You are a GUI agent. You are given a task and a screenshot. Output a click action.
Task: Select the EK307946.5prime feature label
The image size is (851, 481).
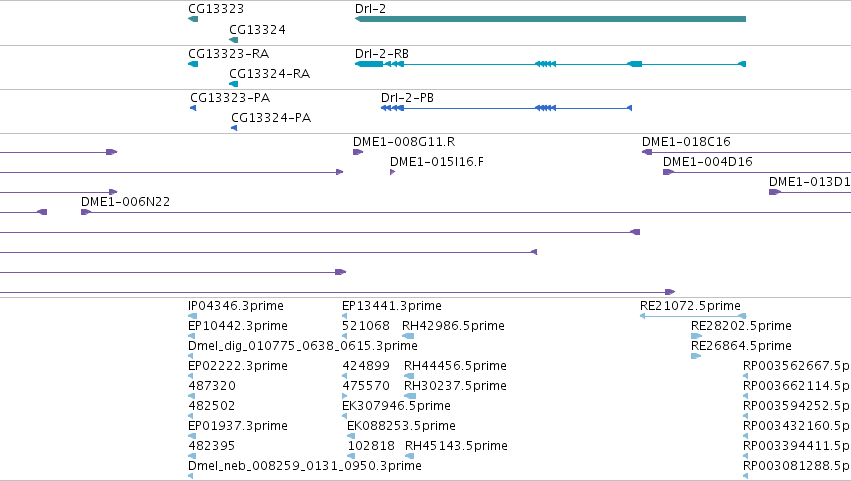coord(396,406)
